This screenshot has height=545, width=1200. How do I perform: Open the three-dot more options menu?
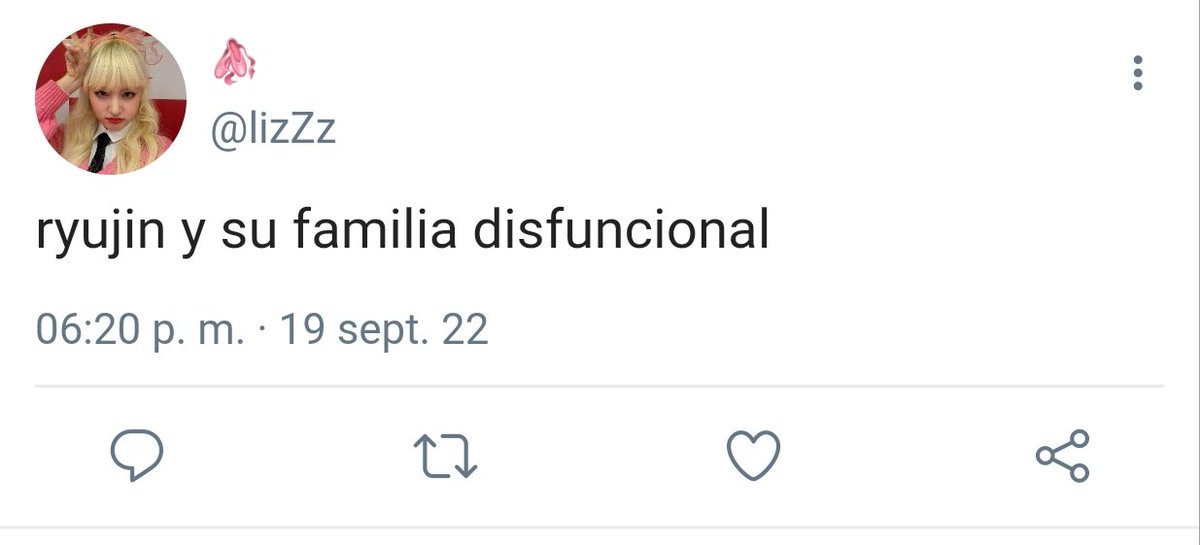click(1137, 74)
